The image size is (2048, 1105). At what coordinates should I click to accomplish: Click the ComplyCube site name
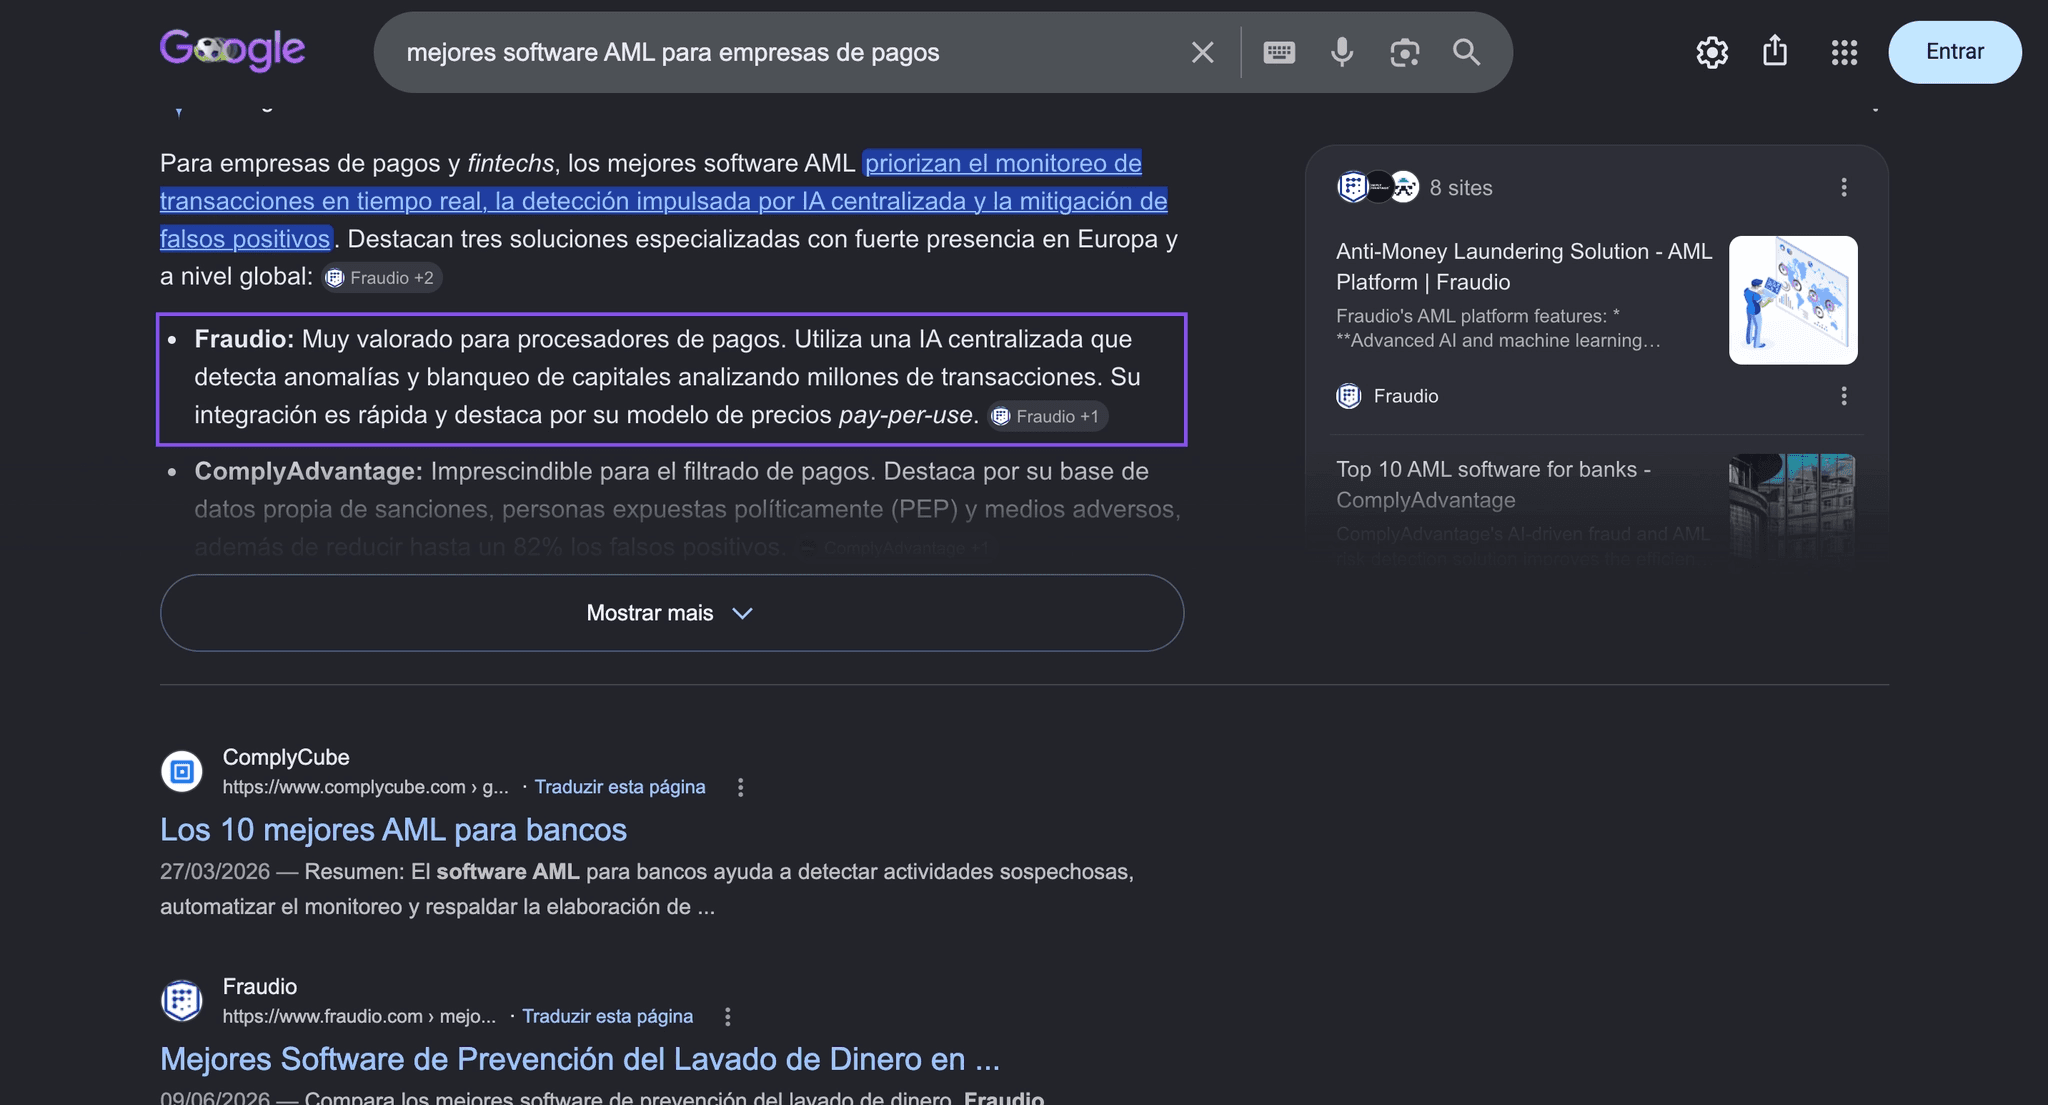pos(286,757)
